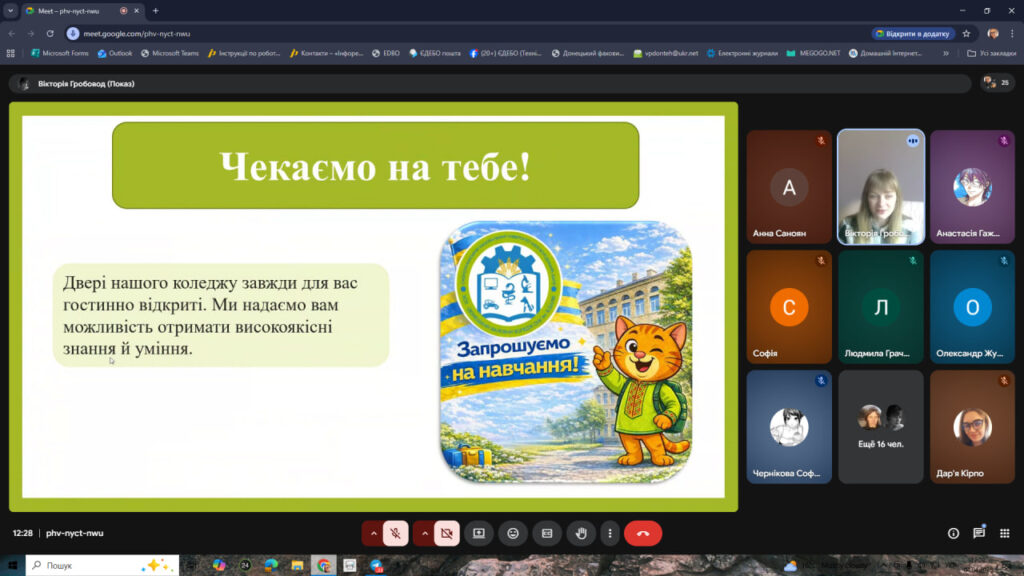Image resolution: width=1024 pixels, height=576 pixels.
Task: Open the Activities grid icon
Action: click(1005, 533)
